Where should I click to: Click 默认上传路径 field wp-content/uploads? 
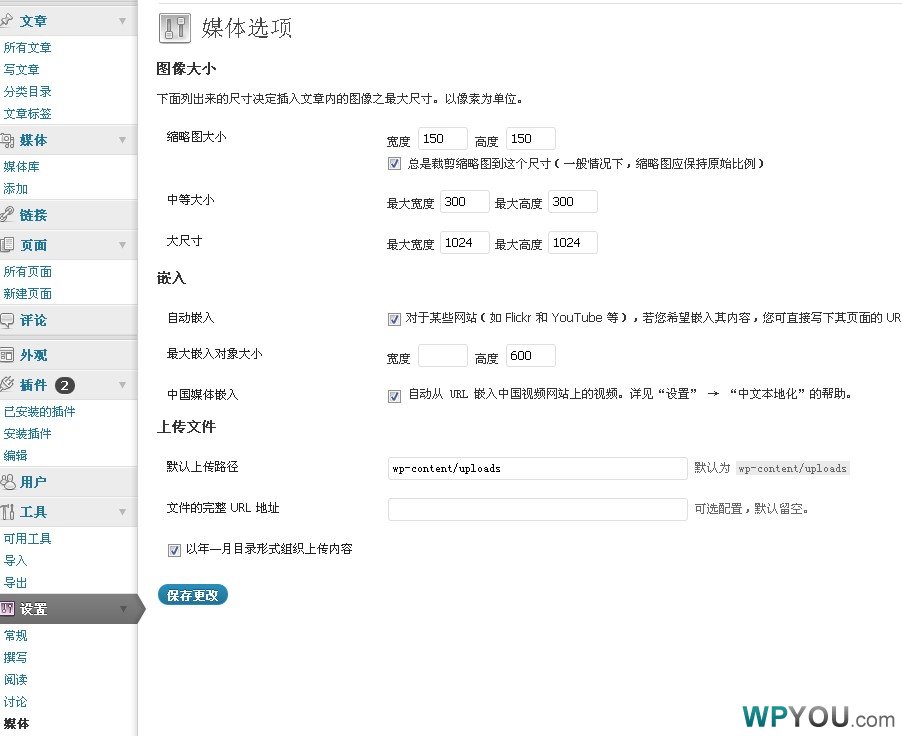[x=537, y=468]
